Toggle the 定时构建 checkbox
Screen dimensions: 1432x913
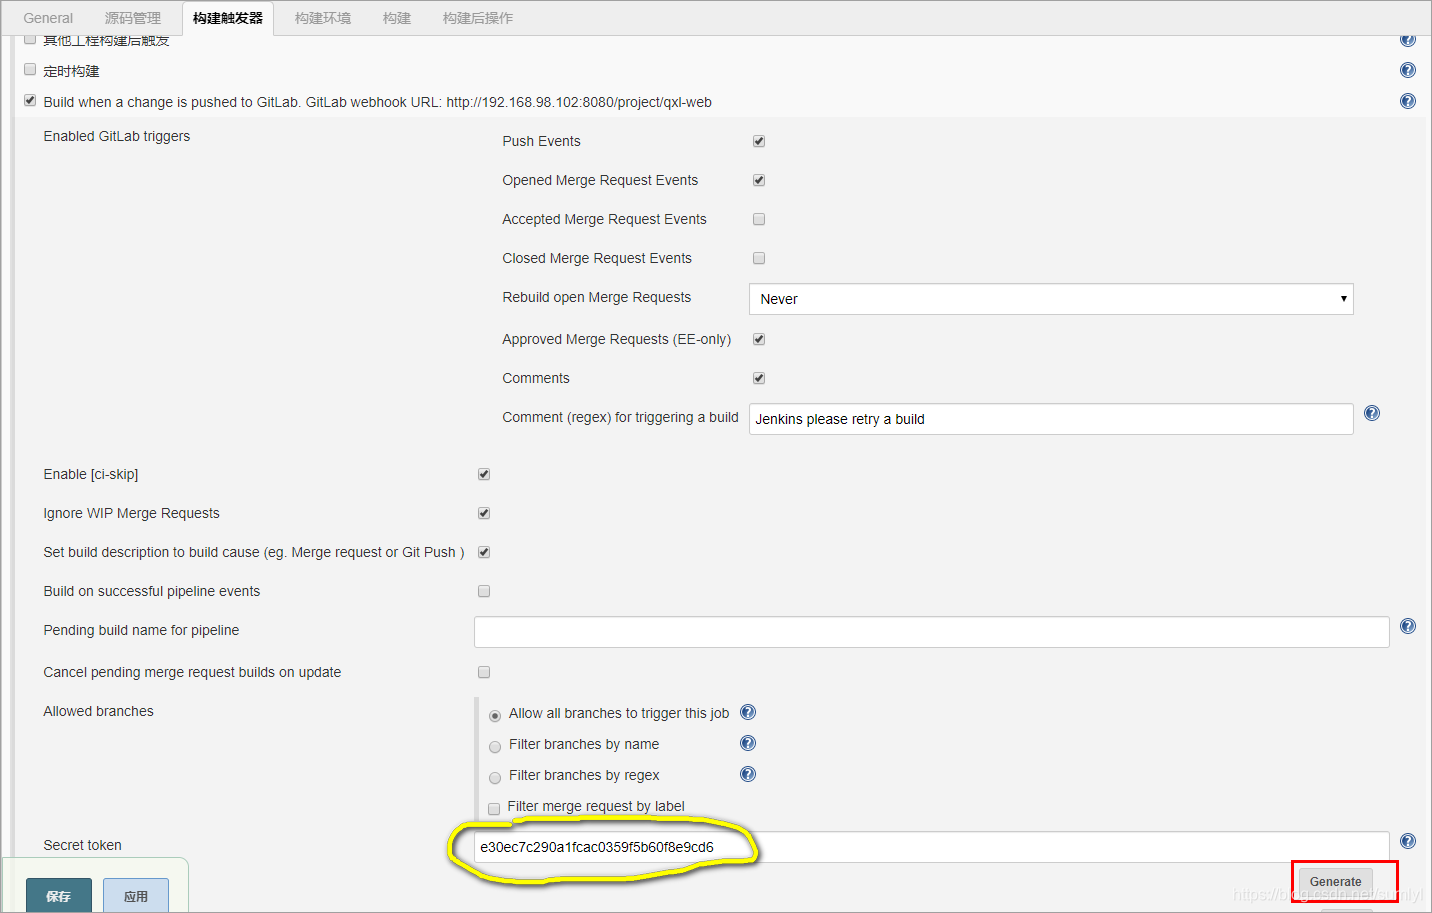pos(30,70)
